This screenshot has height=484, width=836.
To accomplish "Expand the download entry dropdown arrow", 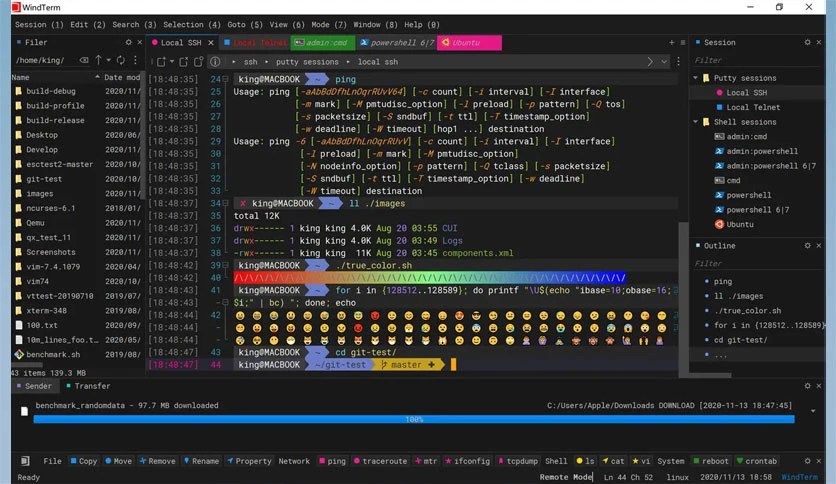I will pyautogui.click(x=813, y=411).
